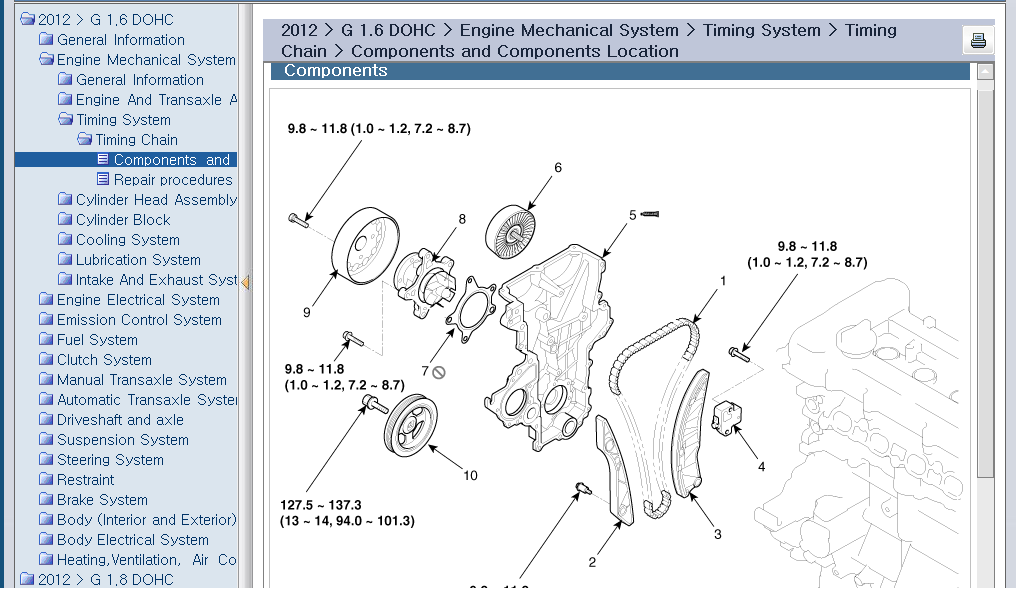The height and width of the screenshot is (590, 1018).
Task: Click the folder icon beside Lubrication System
Action: (65, 259)
